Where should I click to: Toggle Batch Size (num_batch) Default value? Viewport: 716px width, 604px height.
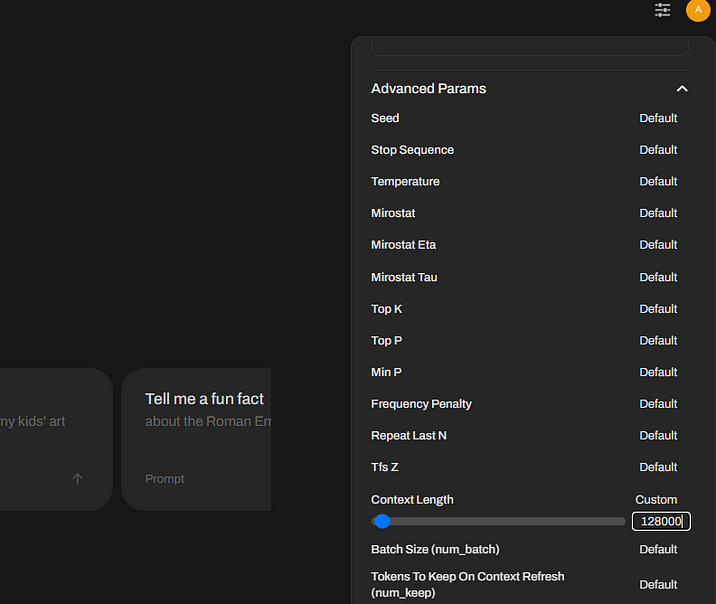pos(658,549)
